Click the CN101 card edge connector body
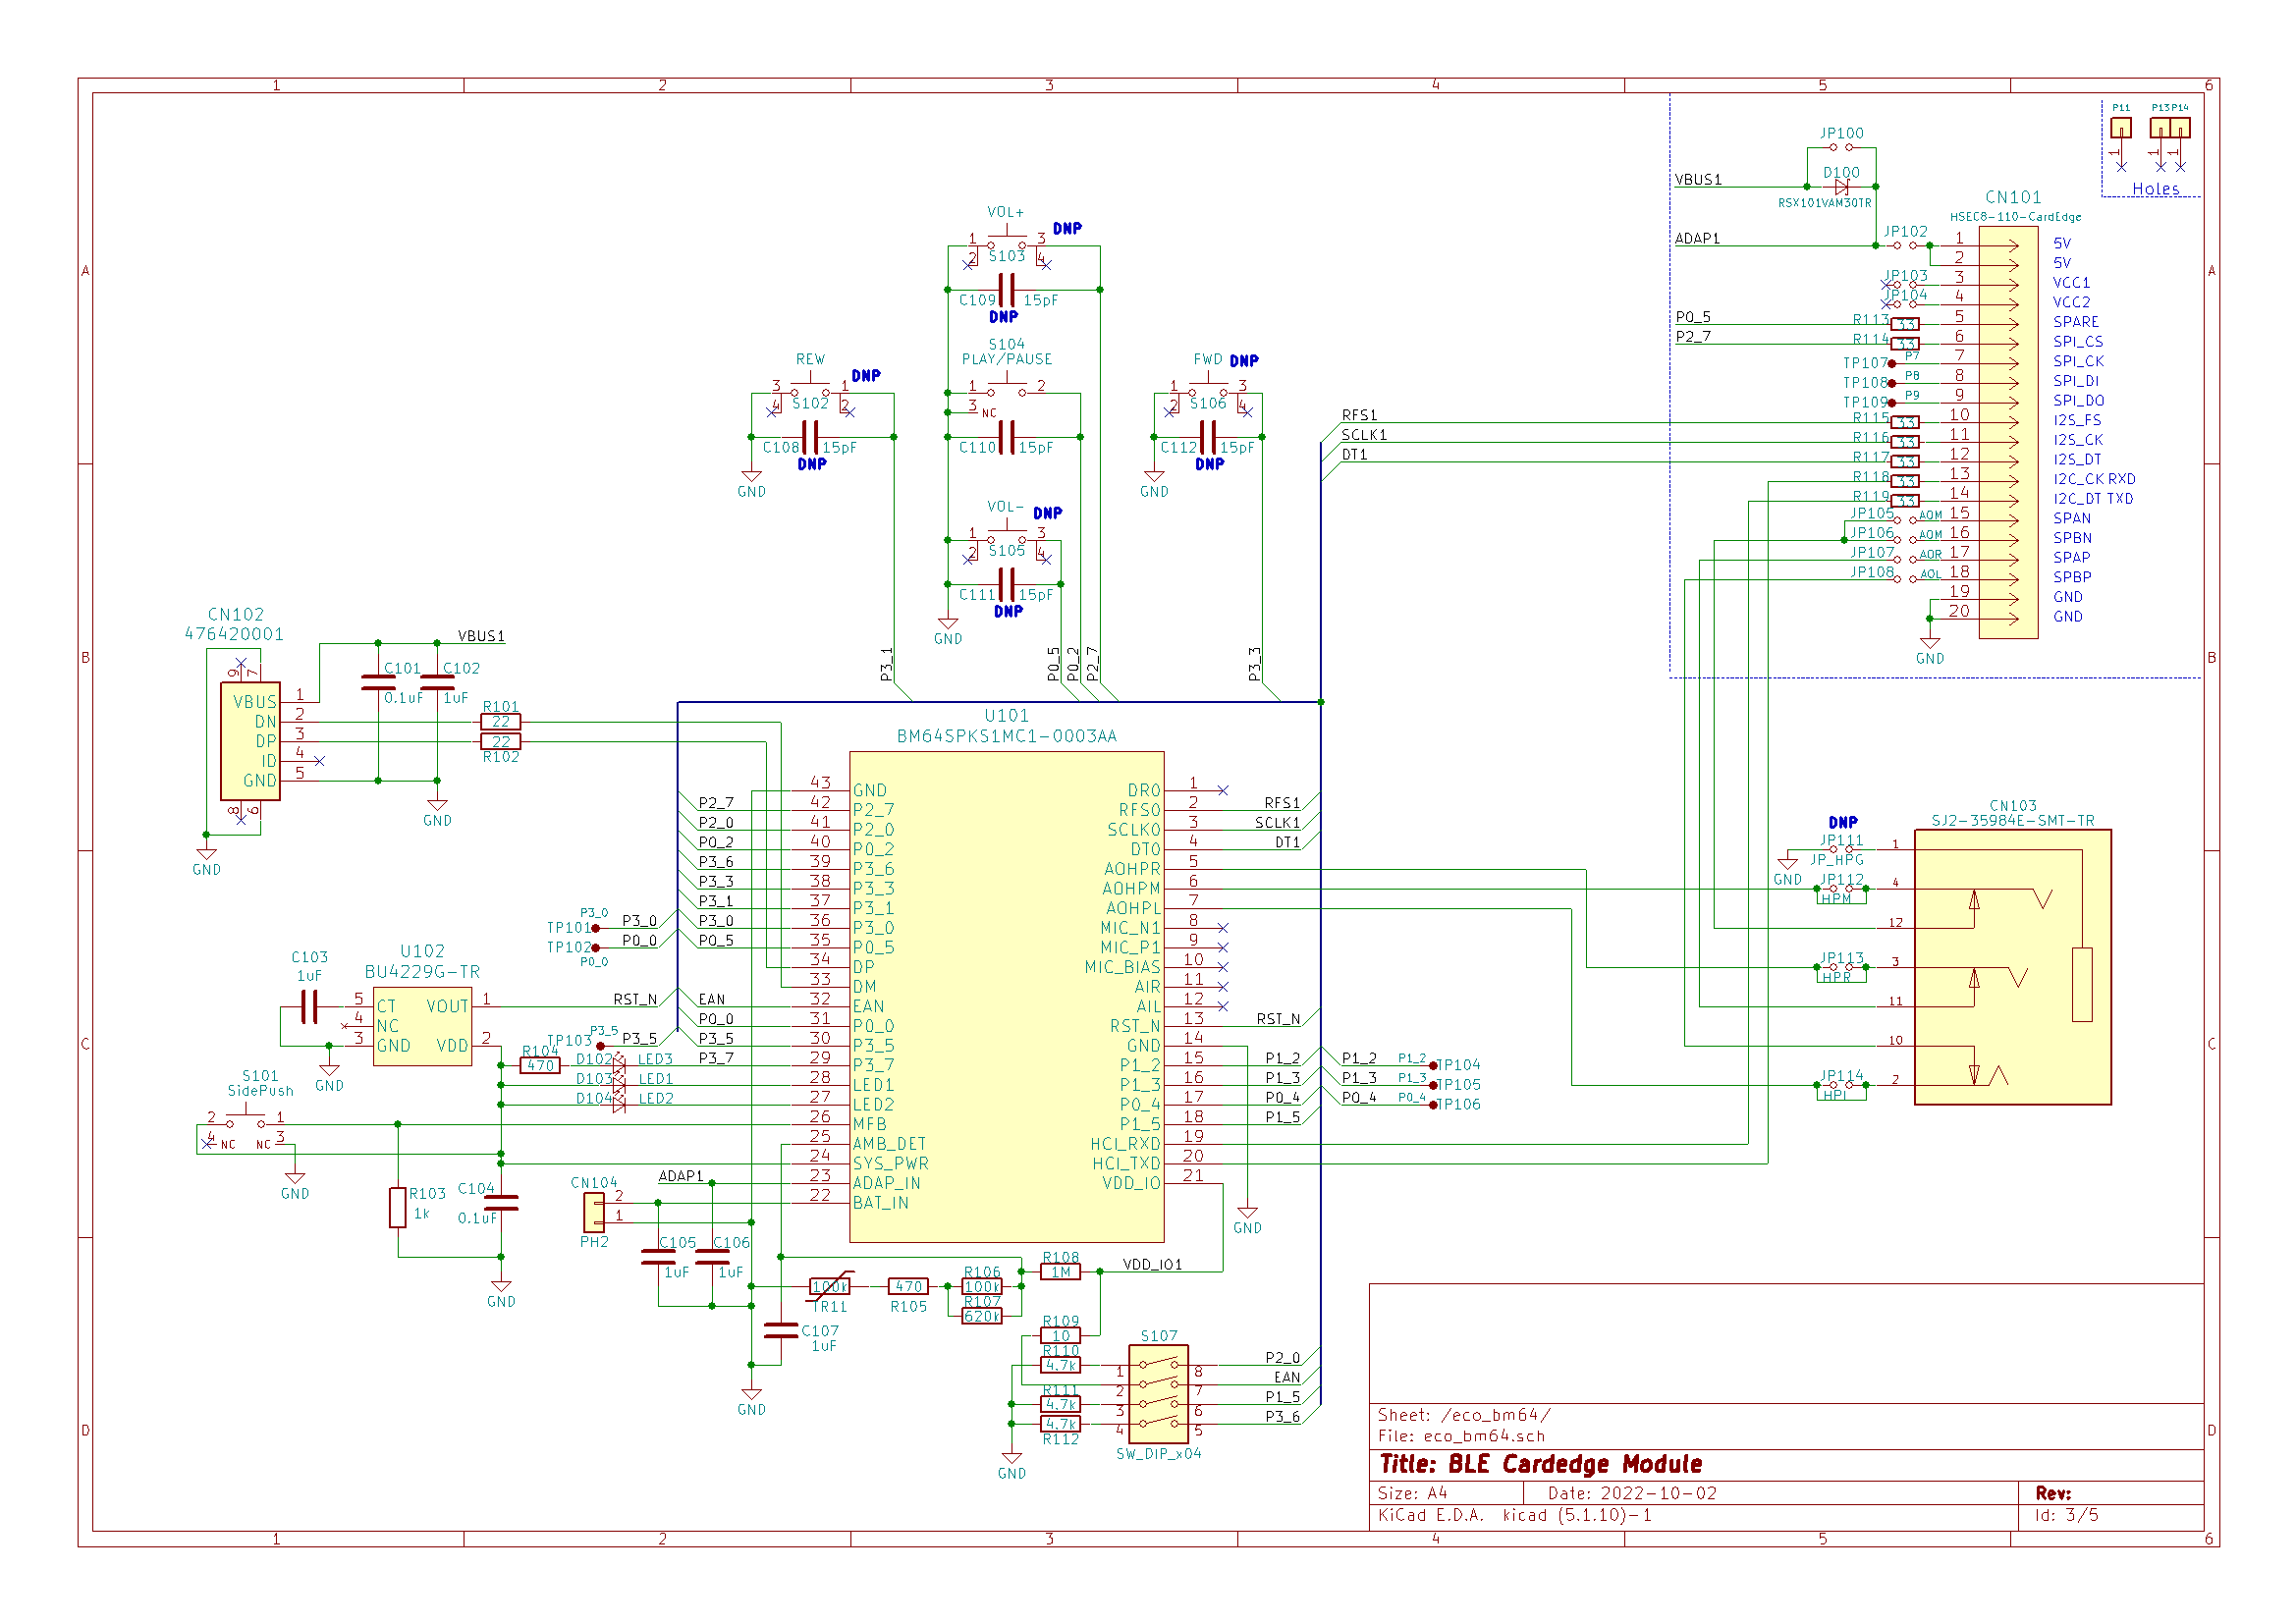2296x1623 pixels. pos(2007,431)
